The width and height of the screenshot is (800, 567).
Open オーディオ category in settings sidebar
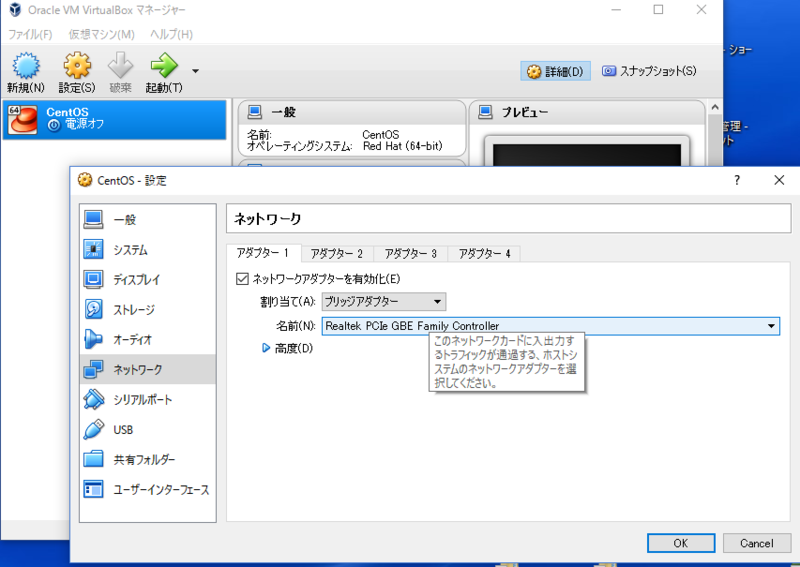147,339
